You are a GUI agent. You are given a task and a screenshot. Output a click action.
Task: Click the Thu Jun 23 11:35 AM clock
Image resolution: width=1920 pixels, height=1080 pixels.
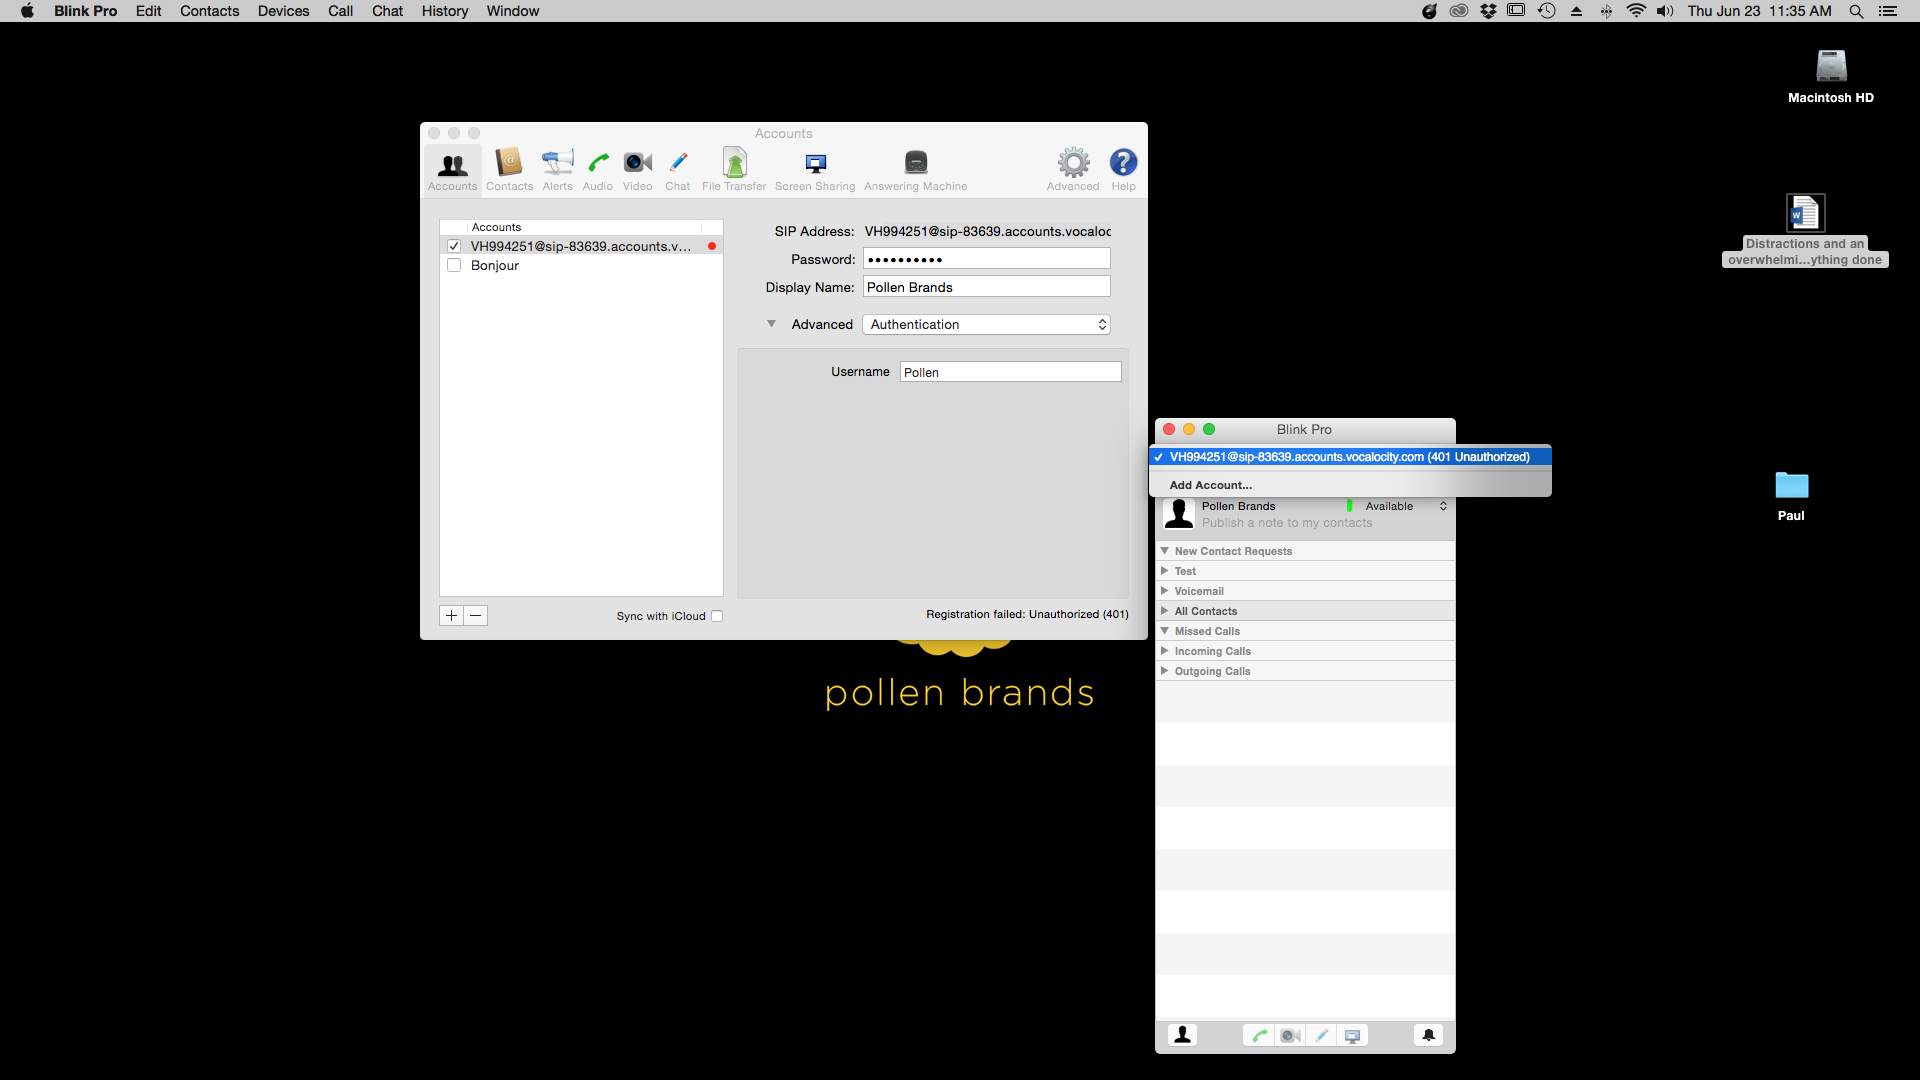coord(1759,11)
